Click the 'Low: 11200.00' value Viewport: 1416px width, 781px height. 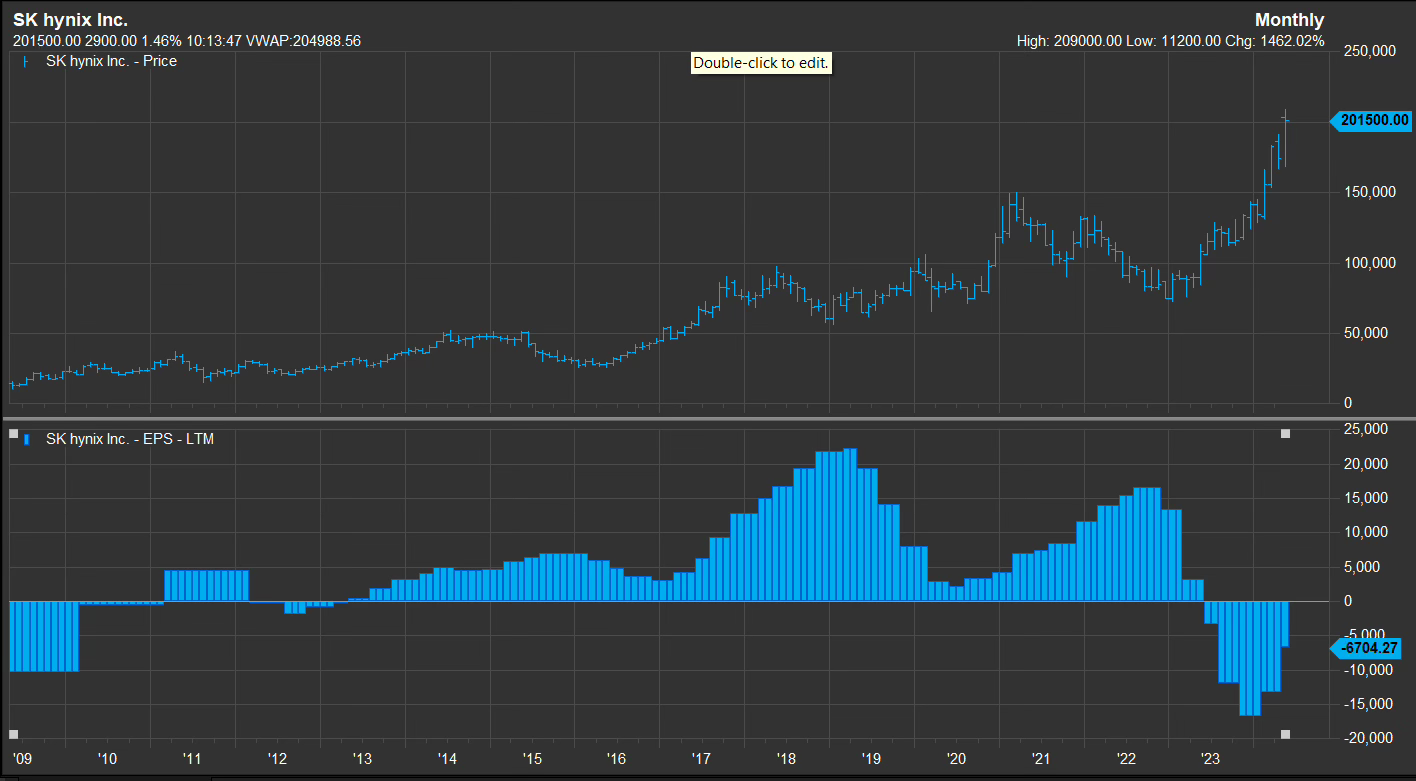tap(1176, 41)
